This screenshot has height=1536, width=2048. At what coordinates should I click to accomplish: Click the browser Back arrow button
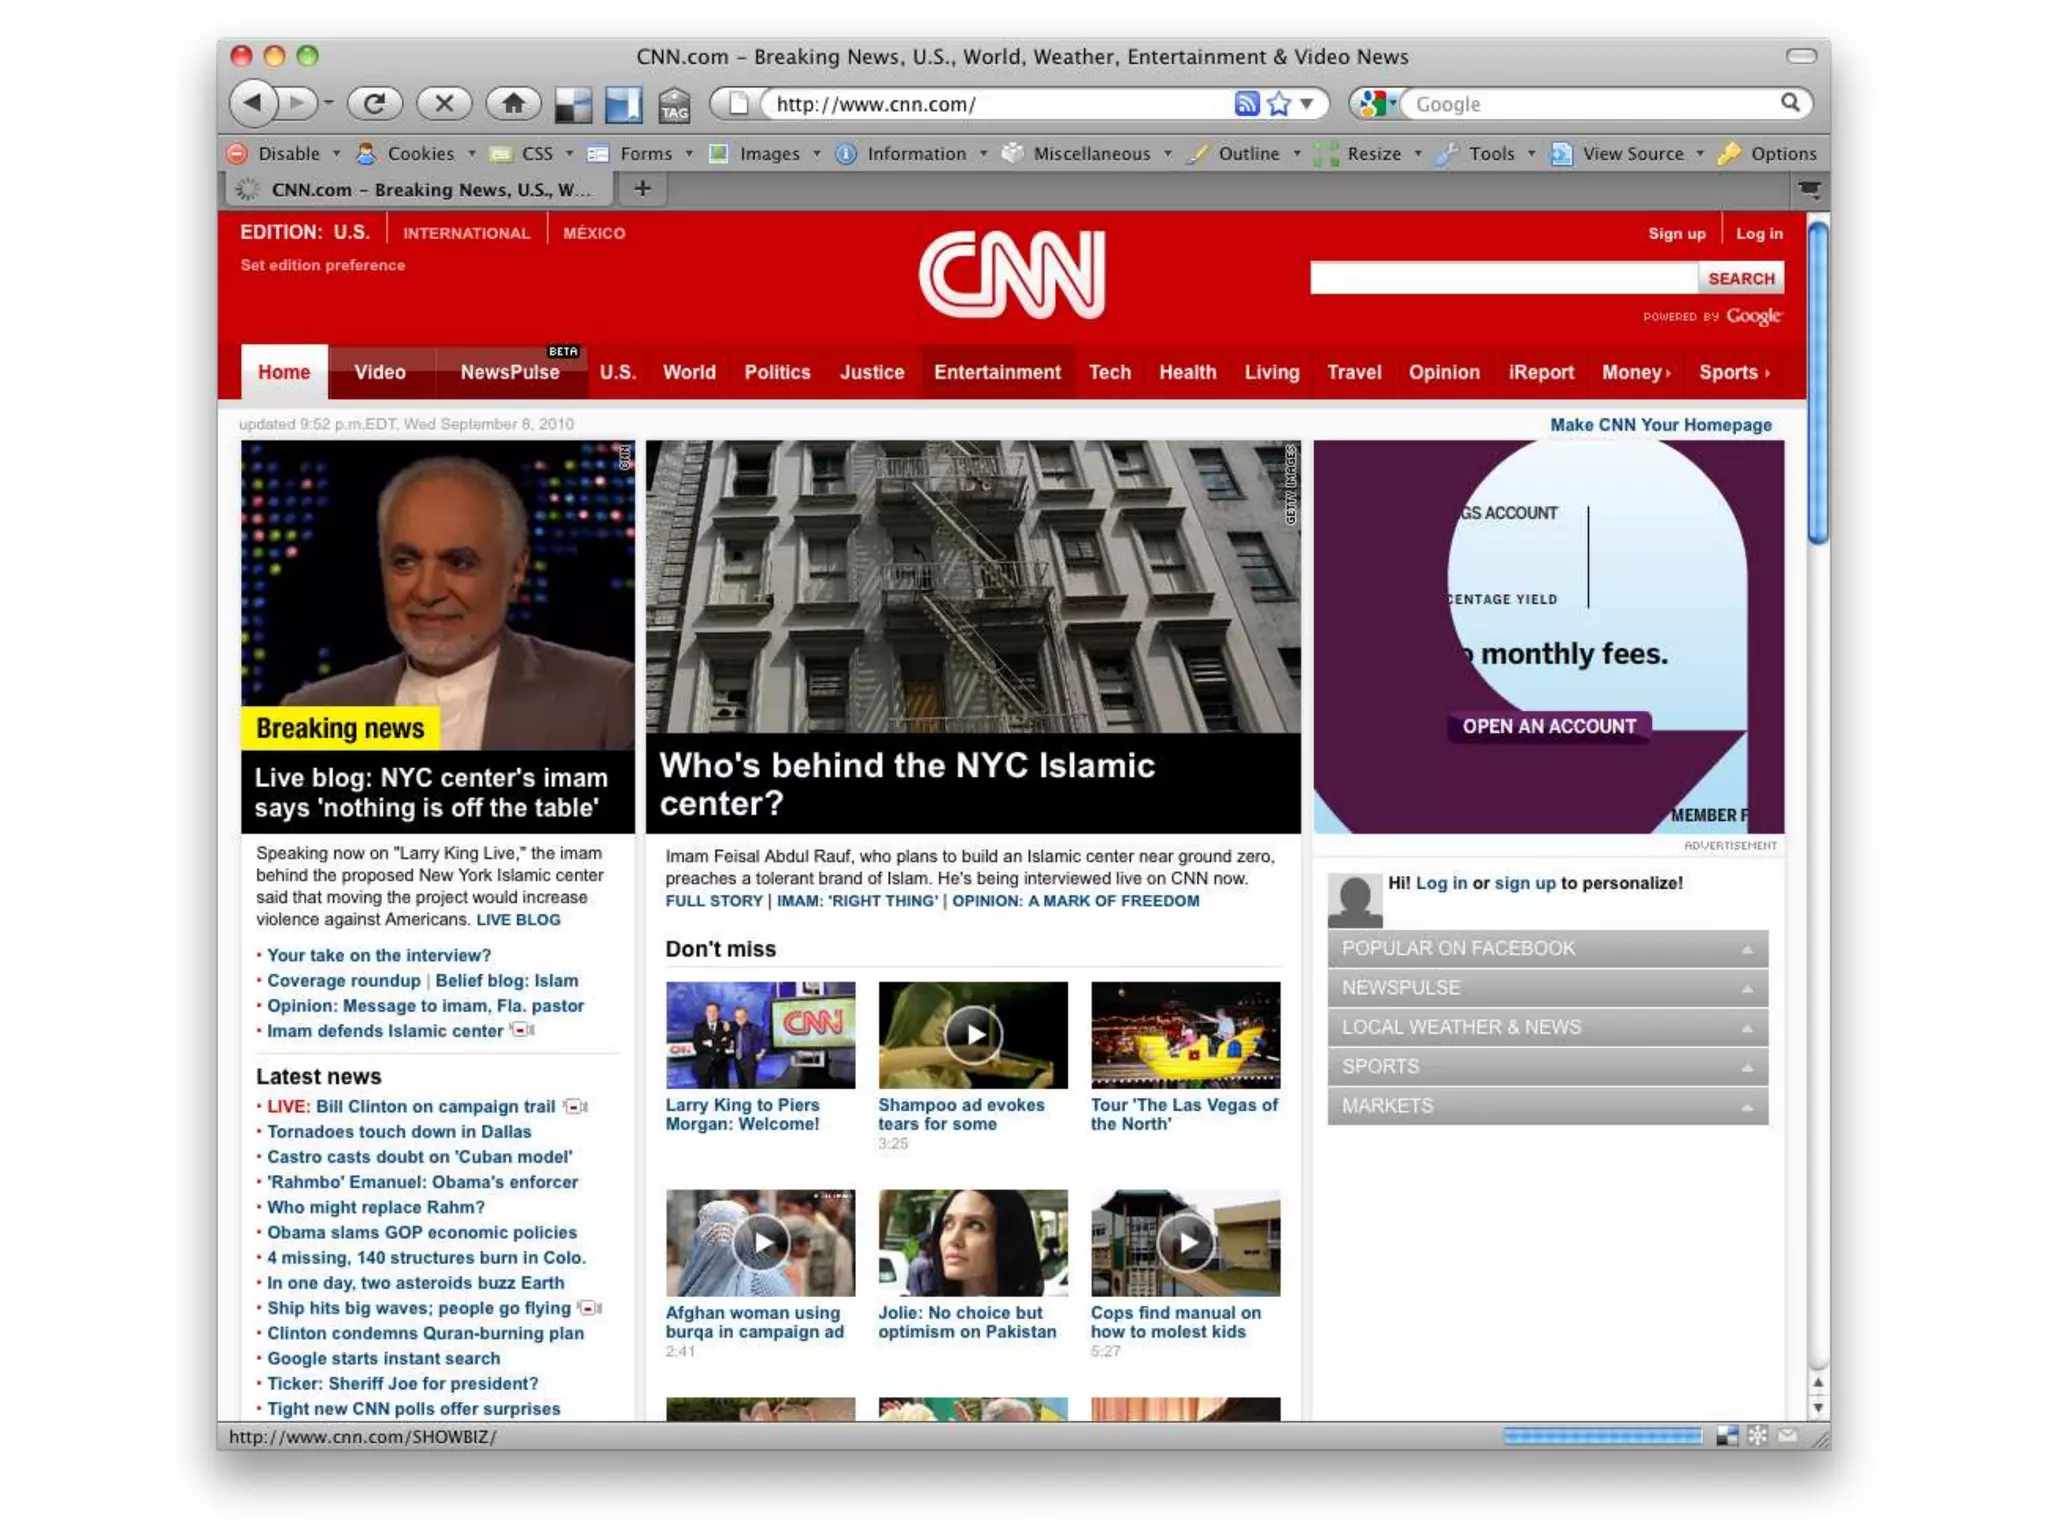(254, 103)
